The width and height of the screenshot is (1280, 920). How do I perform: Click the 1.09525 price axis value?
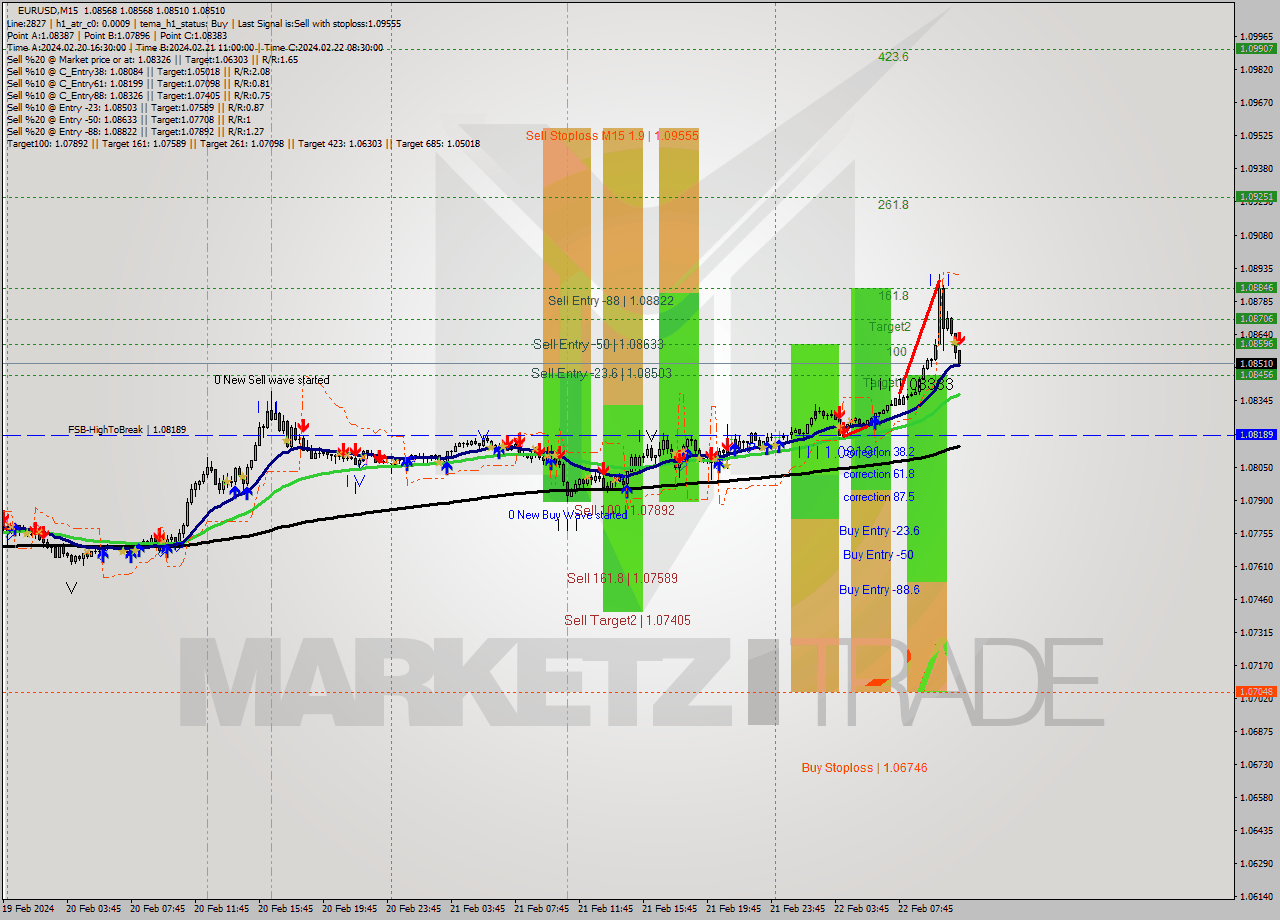click(1256, 135)
